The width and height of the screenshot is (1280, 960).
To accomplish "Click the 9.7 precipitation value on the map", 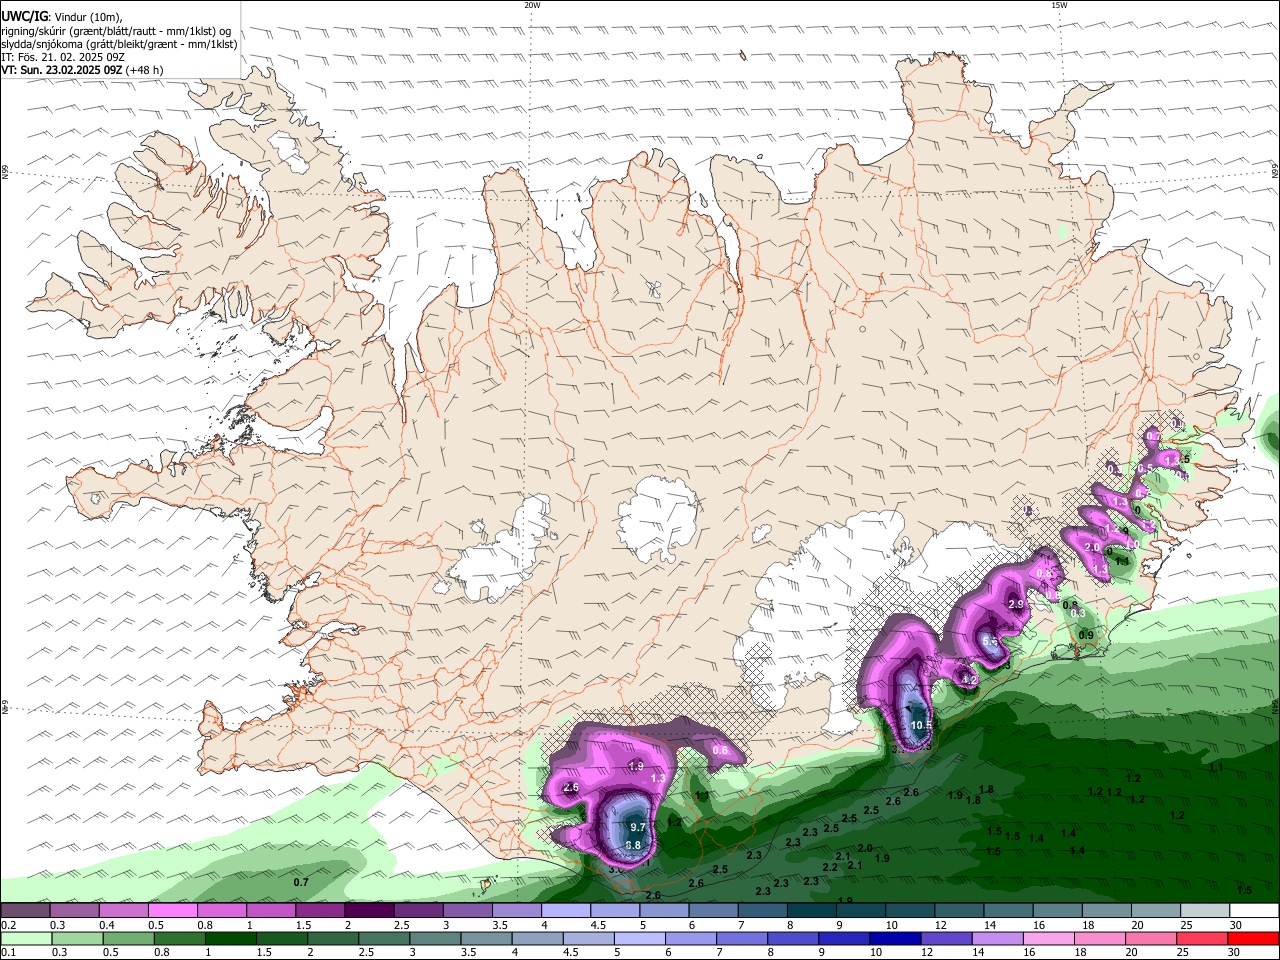I will (637, 828).
